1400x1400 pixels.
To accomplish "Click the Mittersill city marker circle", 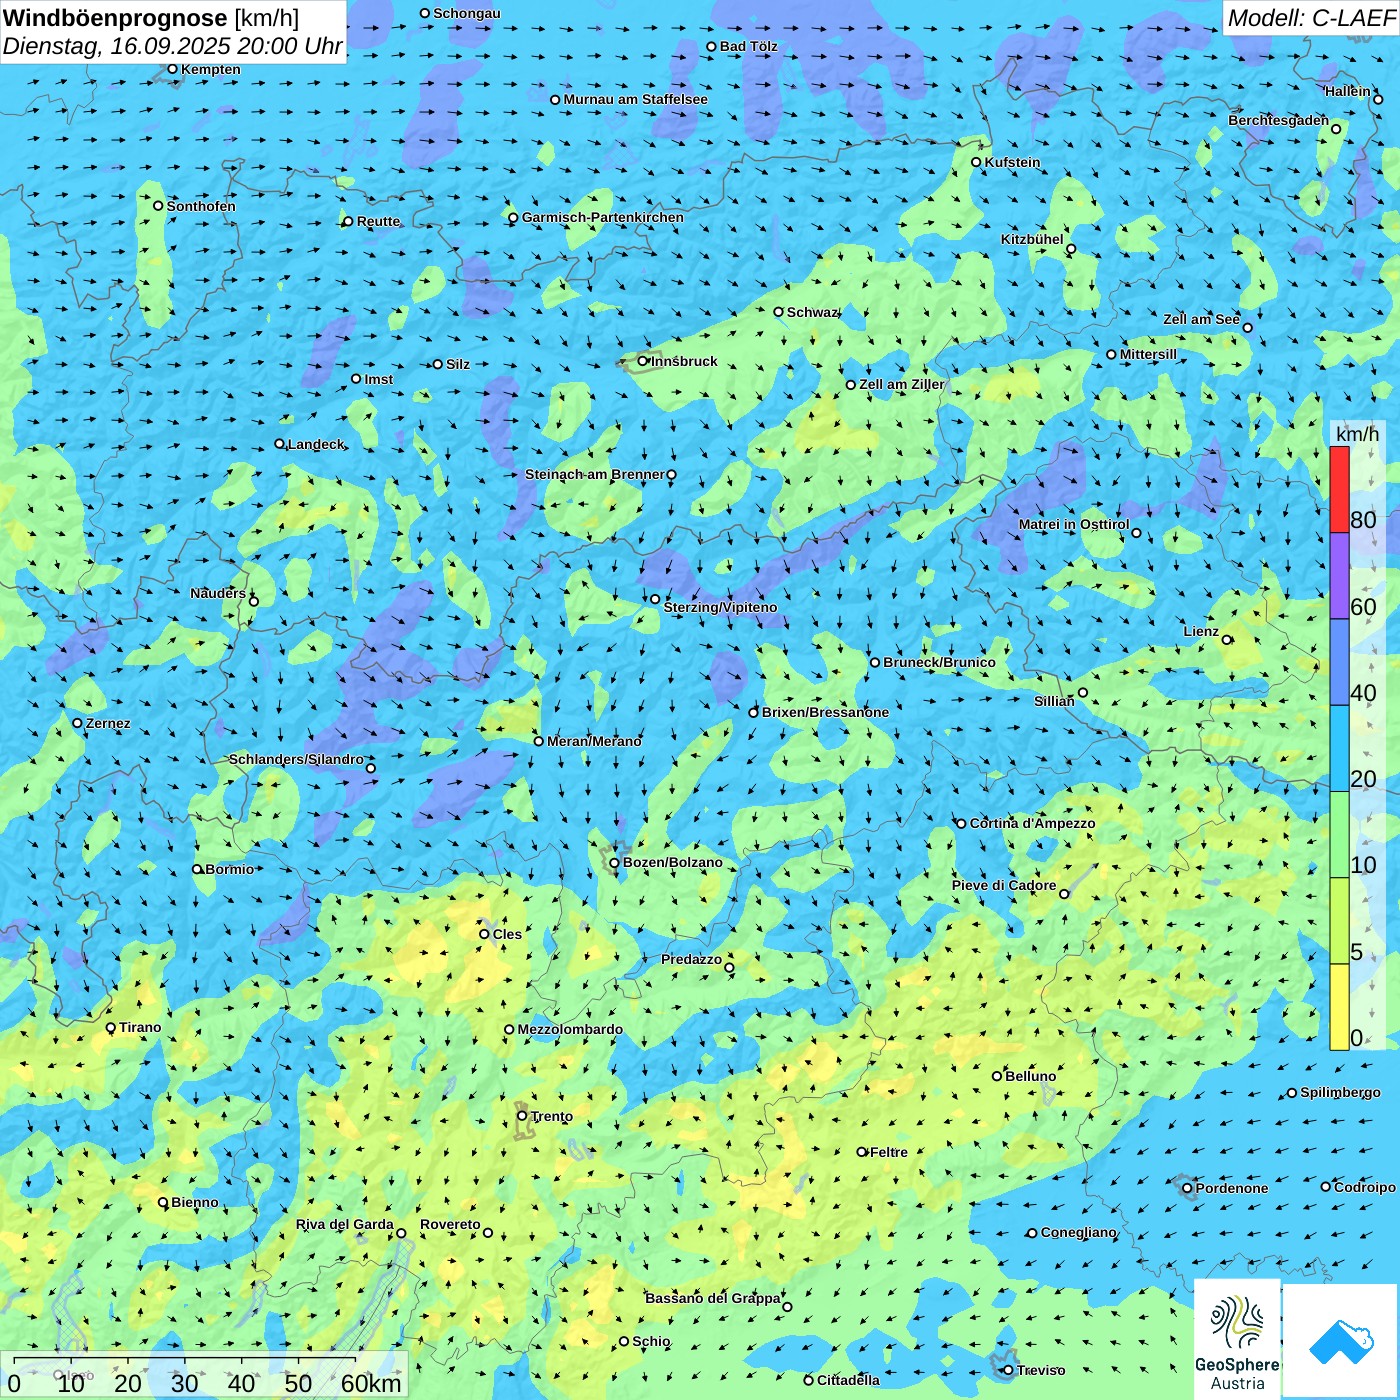I will [1111, 354].
